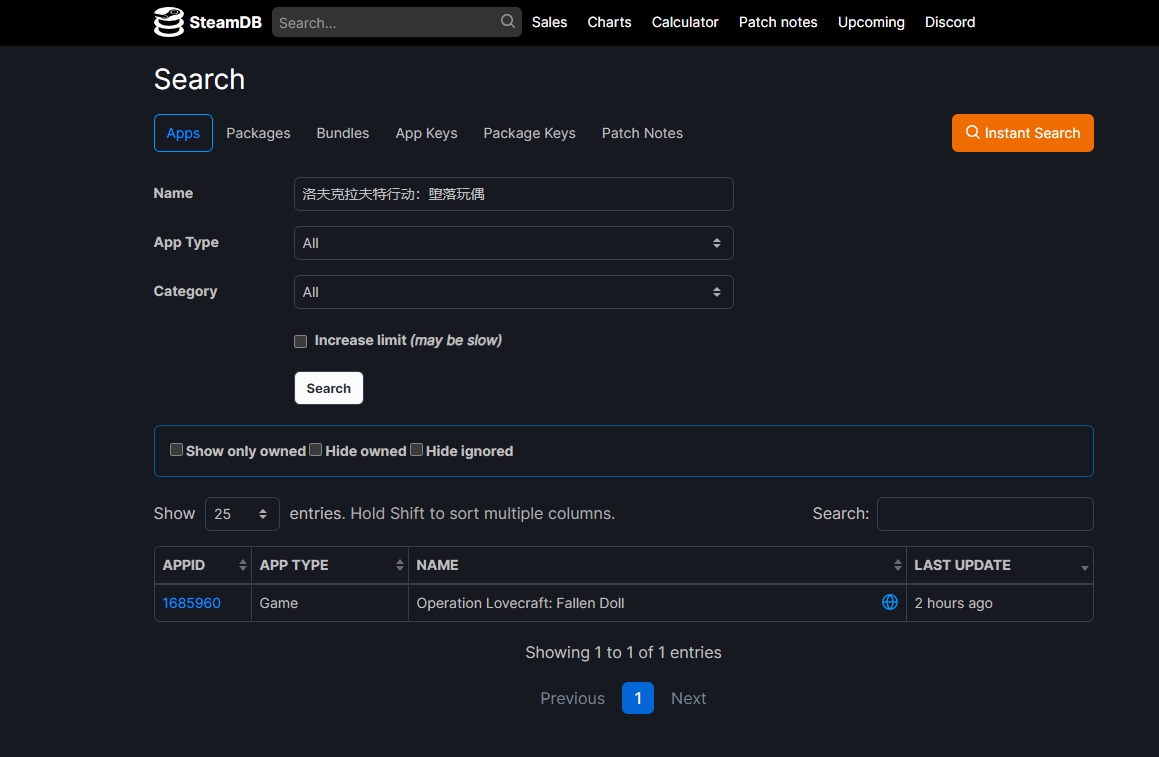Open Calculator in top navigation
This screenshot has width=1159, height=757.
684,22
